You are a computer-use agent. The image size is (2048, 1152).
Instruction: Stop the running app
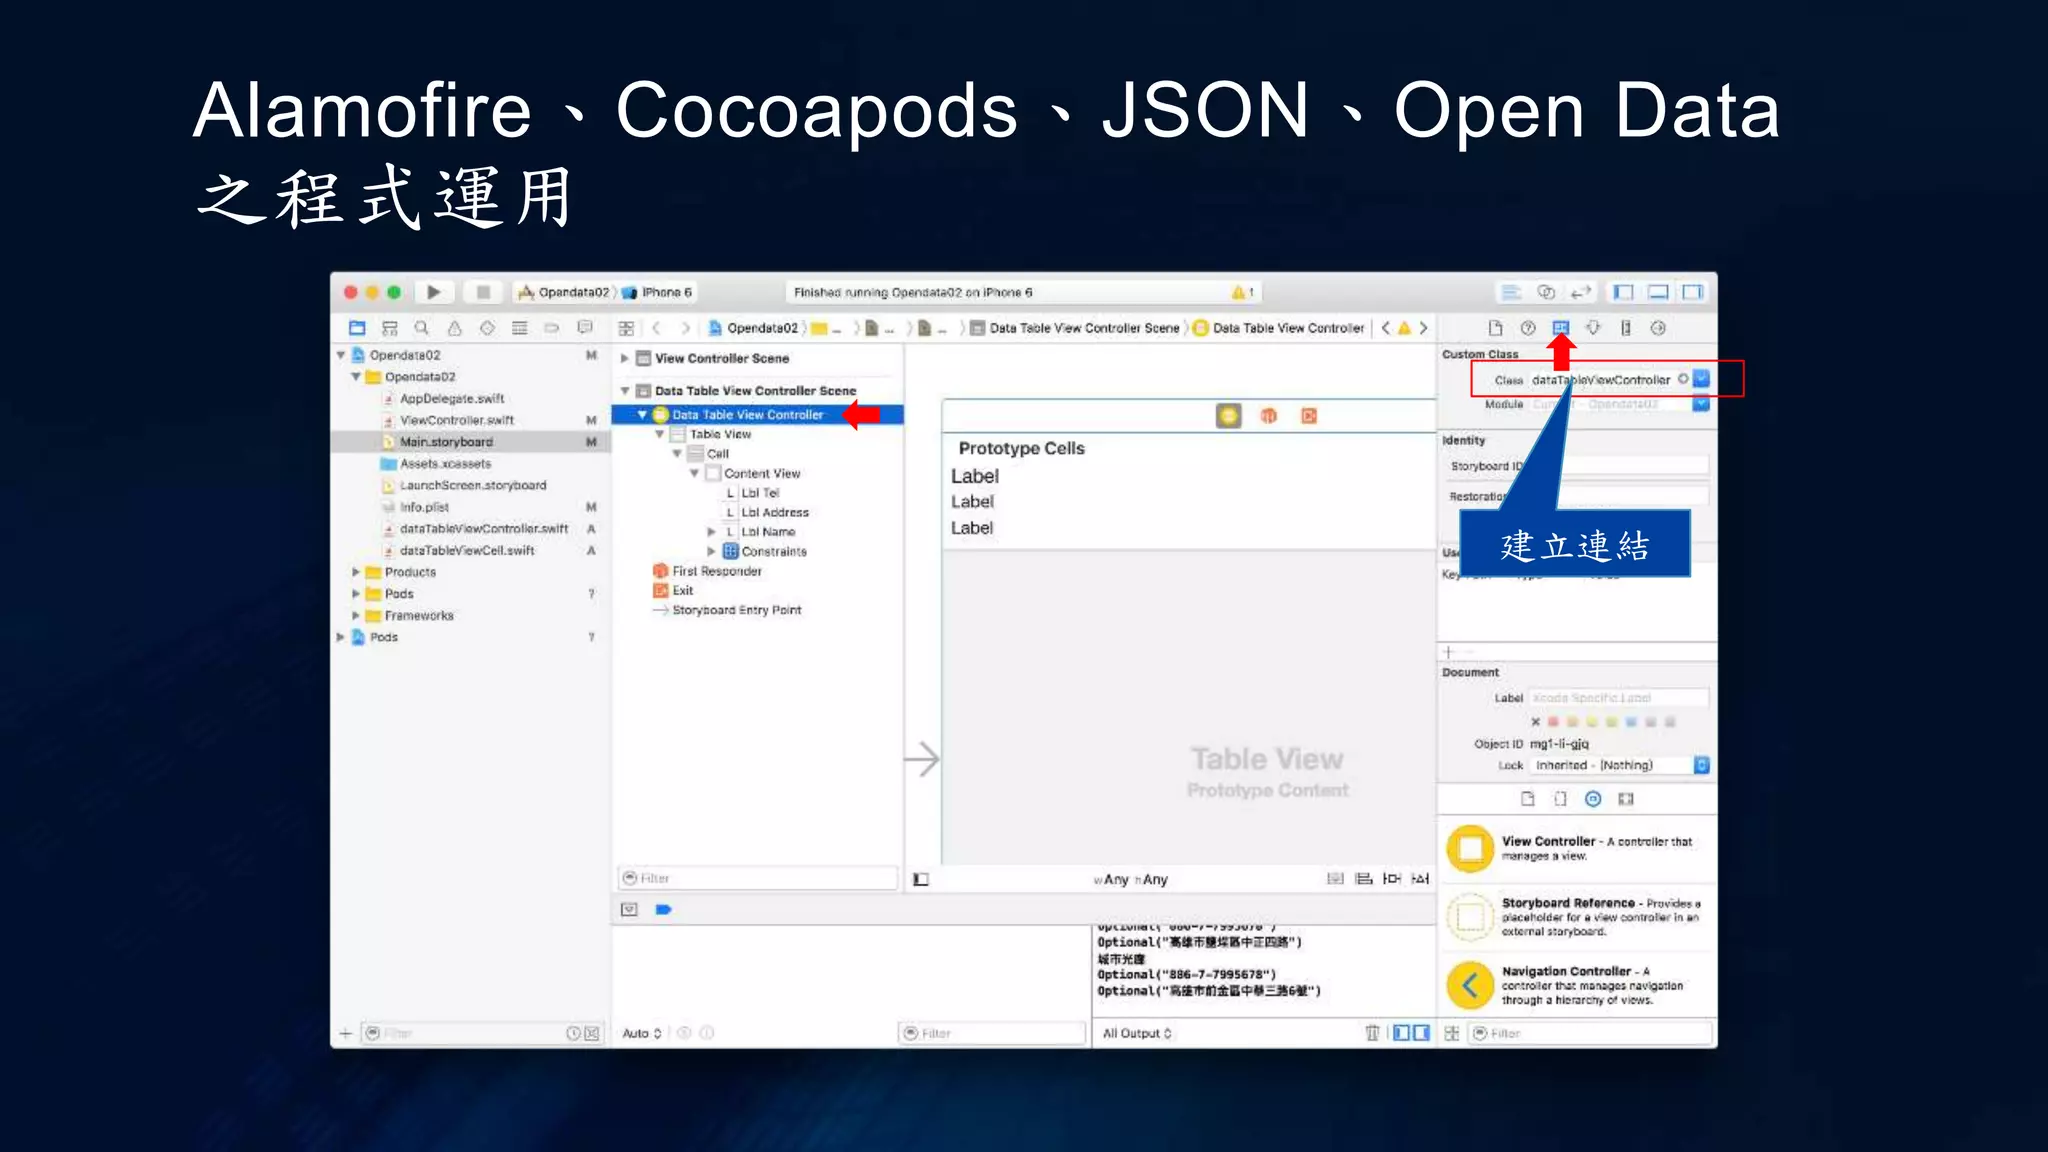[x=483, y=292]
